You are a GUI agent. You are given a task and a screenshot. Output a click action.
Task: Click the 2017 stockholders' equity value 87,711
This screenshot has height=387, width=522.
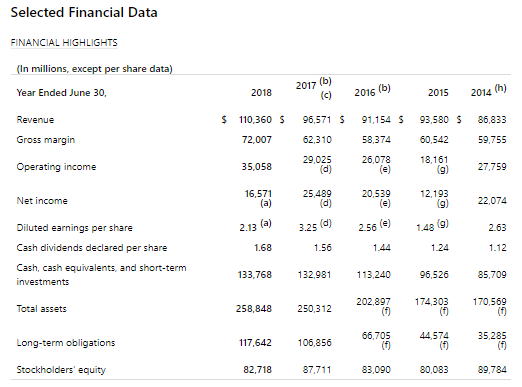coord(317,370)
